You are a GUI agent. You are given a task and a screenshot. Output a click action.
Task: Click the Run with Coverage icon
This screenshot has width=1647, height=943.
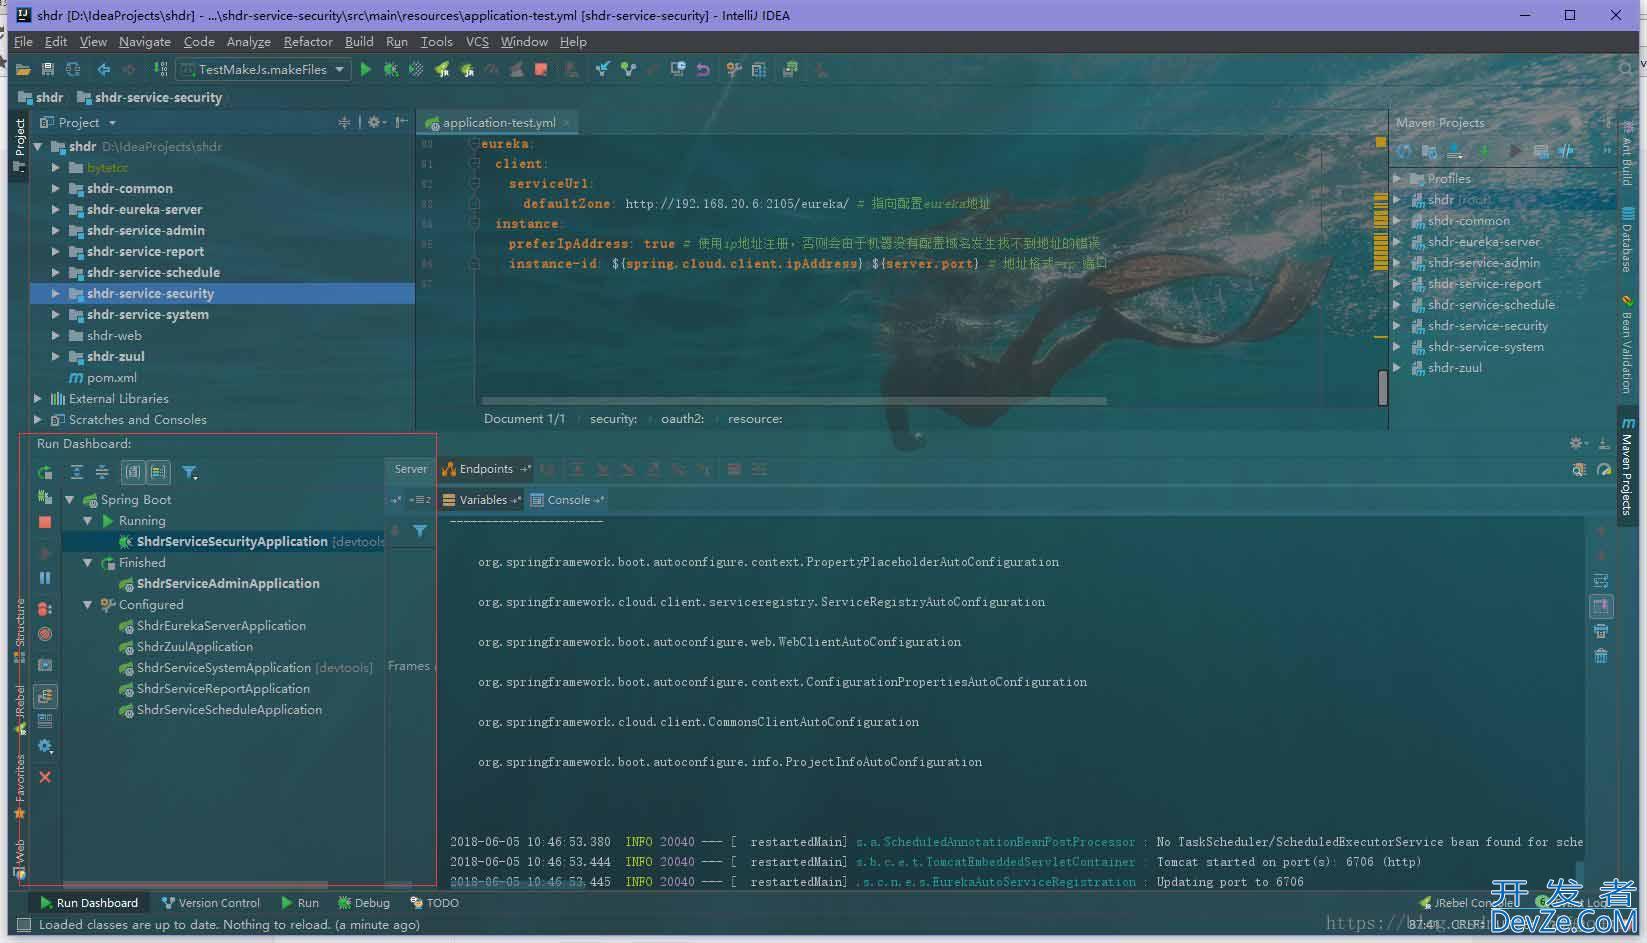pyautogui.click(x=416, y=69)
